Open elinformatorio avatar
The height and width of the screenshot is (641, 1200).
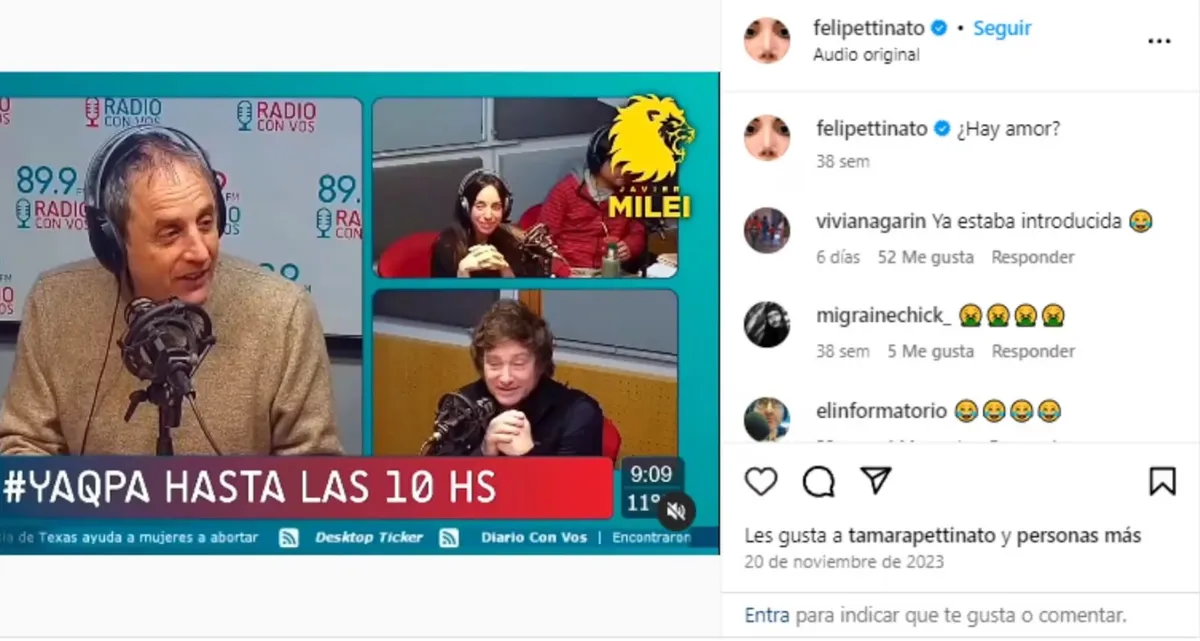pos(767,419)
